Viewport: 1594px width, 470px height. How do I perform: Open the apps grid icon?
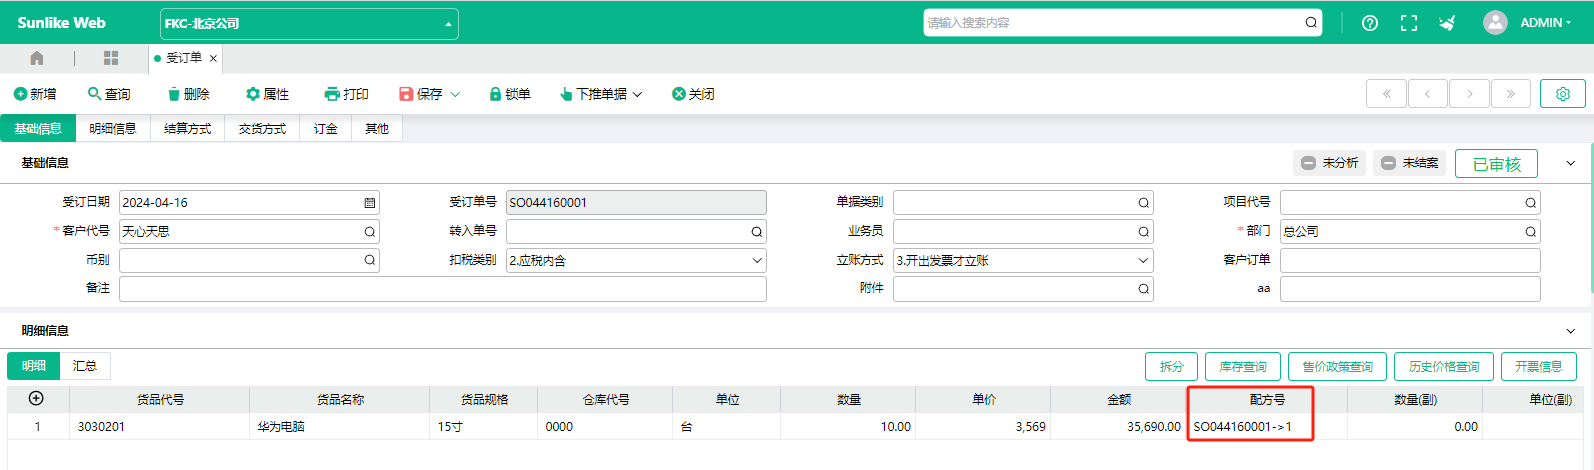111,58
